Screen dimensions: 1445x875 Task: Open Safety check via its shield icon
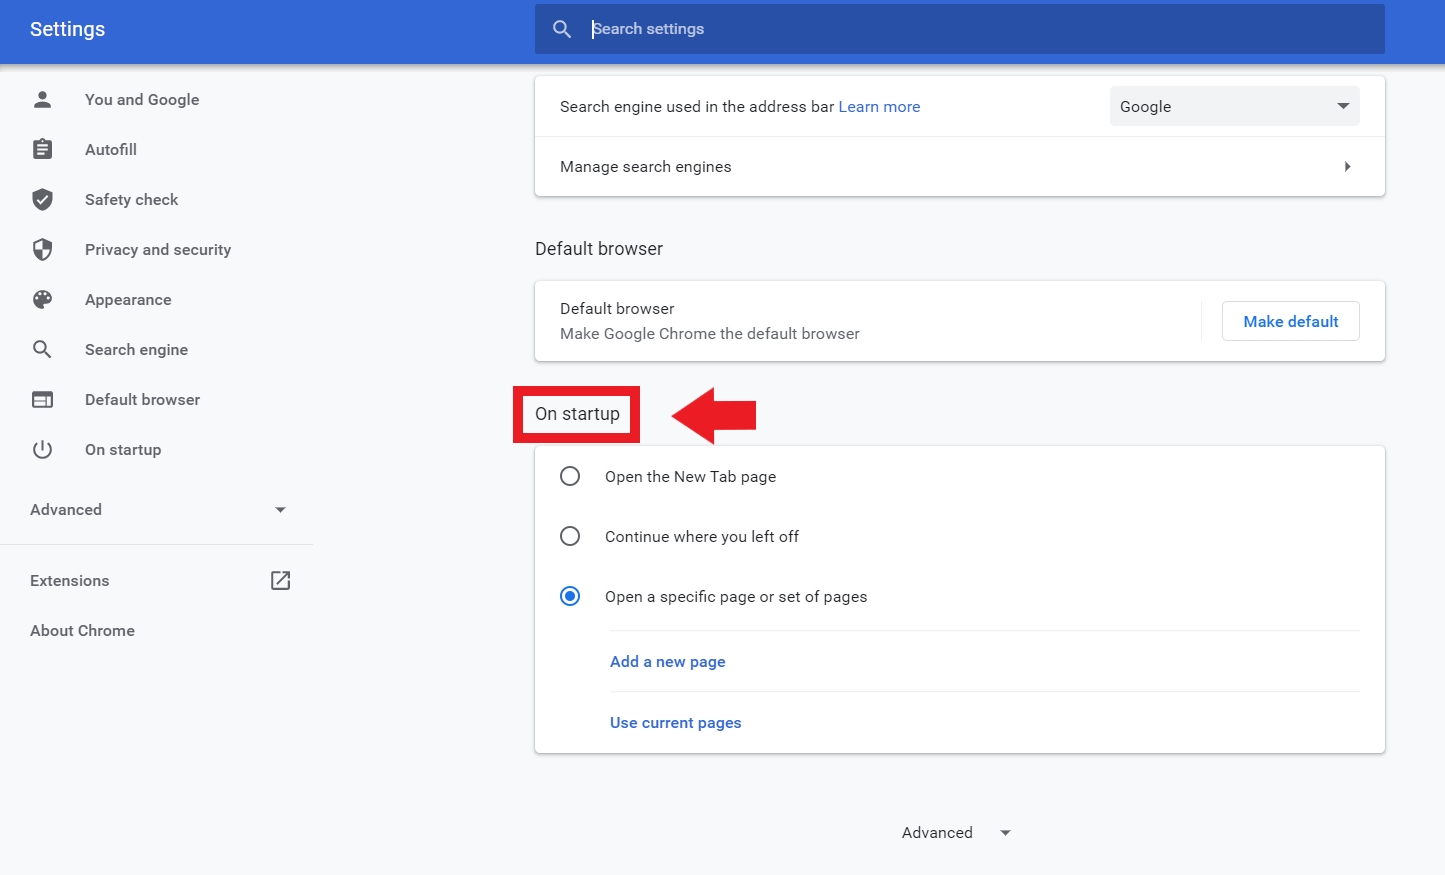tap(42, 199)
